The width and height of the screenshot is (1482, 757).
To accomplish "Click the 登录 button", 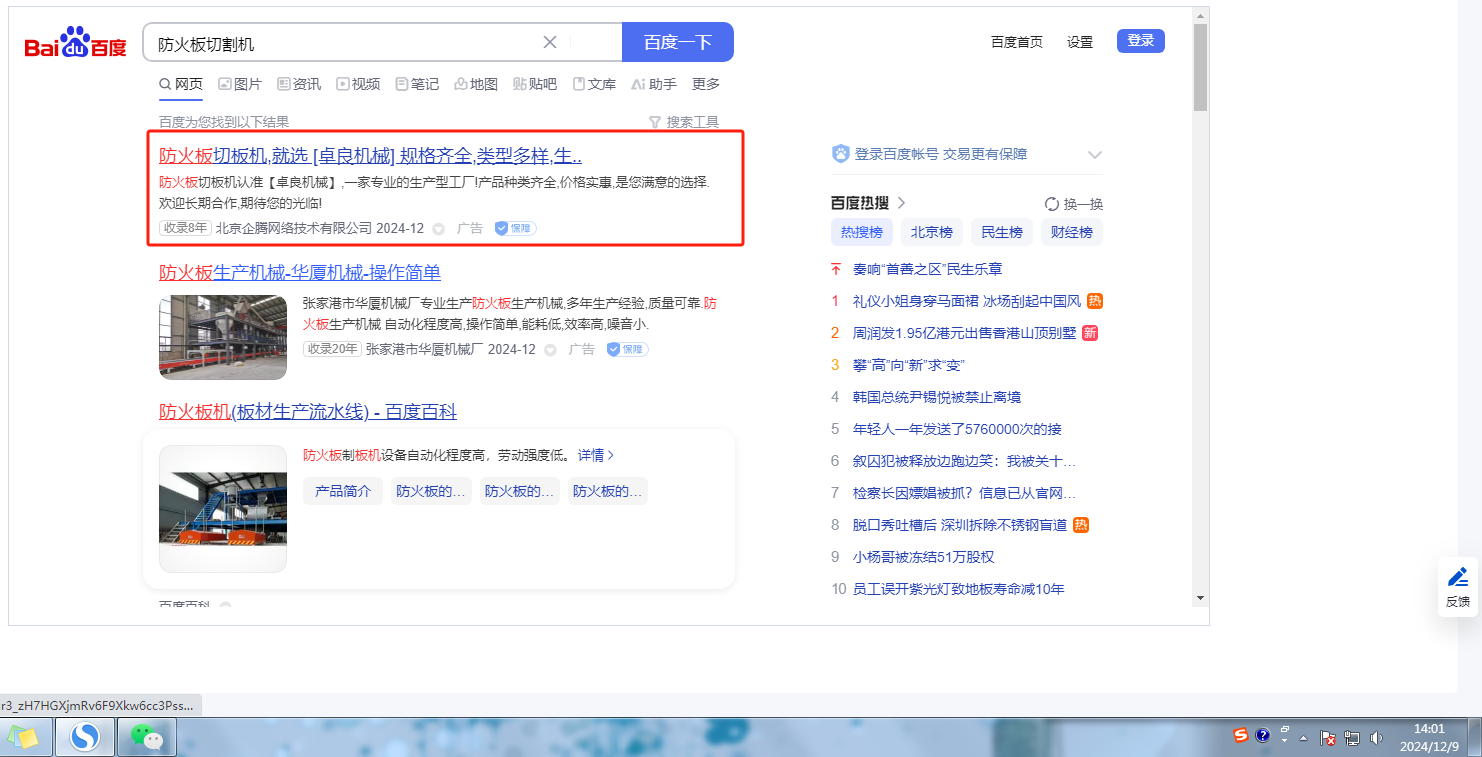I will pos(1141,41).
